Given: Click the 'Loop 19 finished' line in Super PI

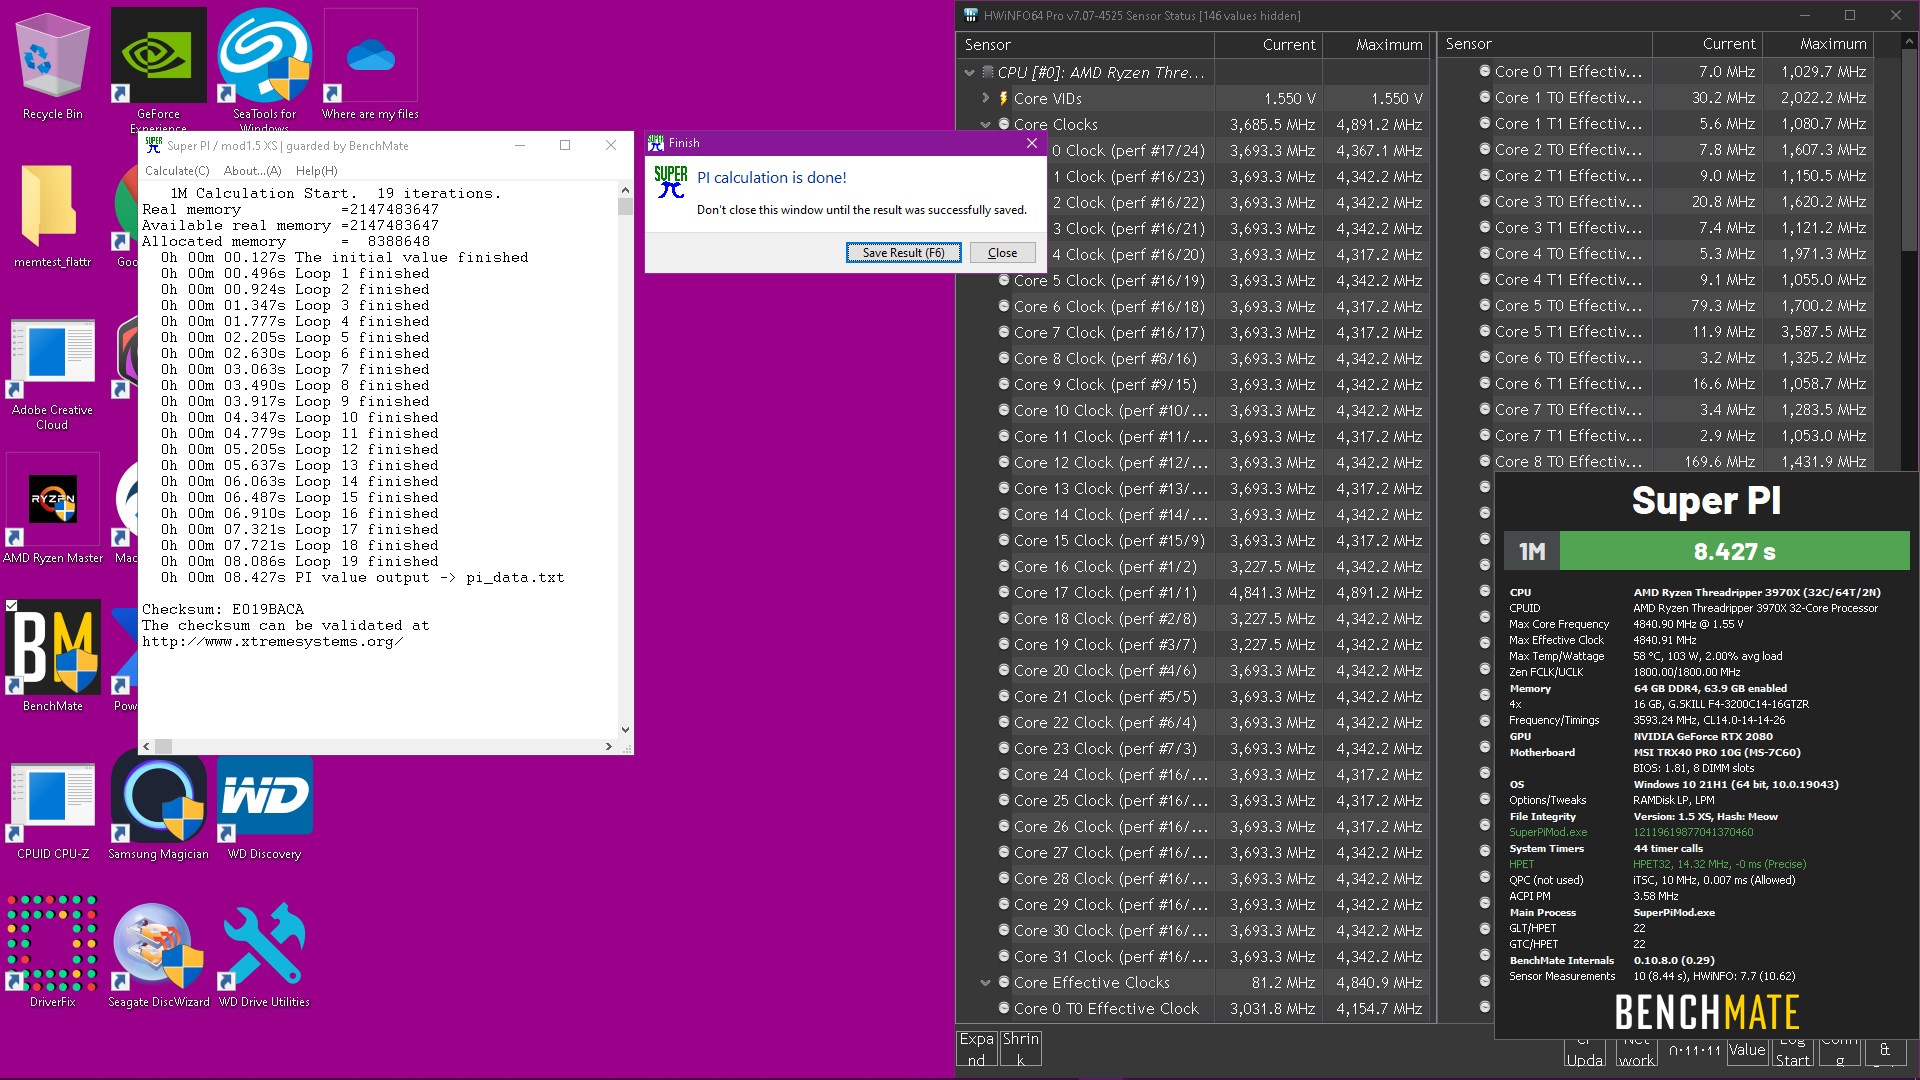Looking at the screenshot, I should pos(300,561).
